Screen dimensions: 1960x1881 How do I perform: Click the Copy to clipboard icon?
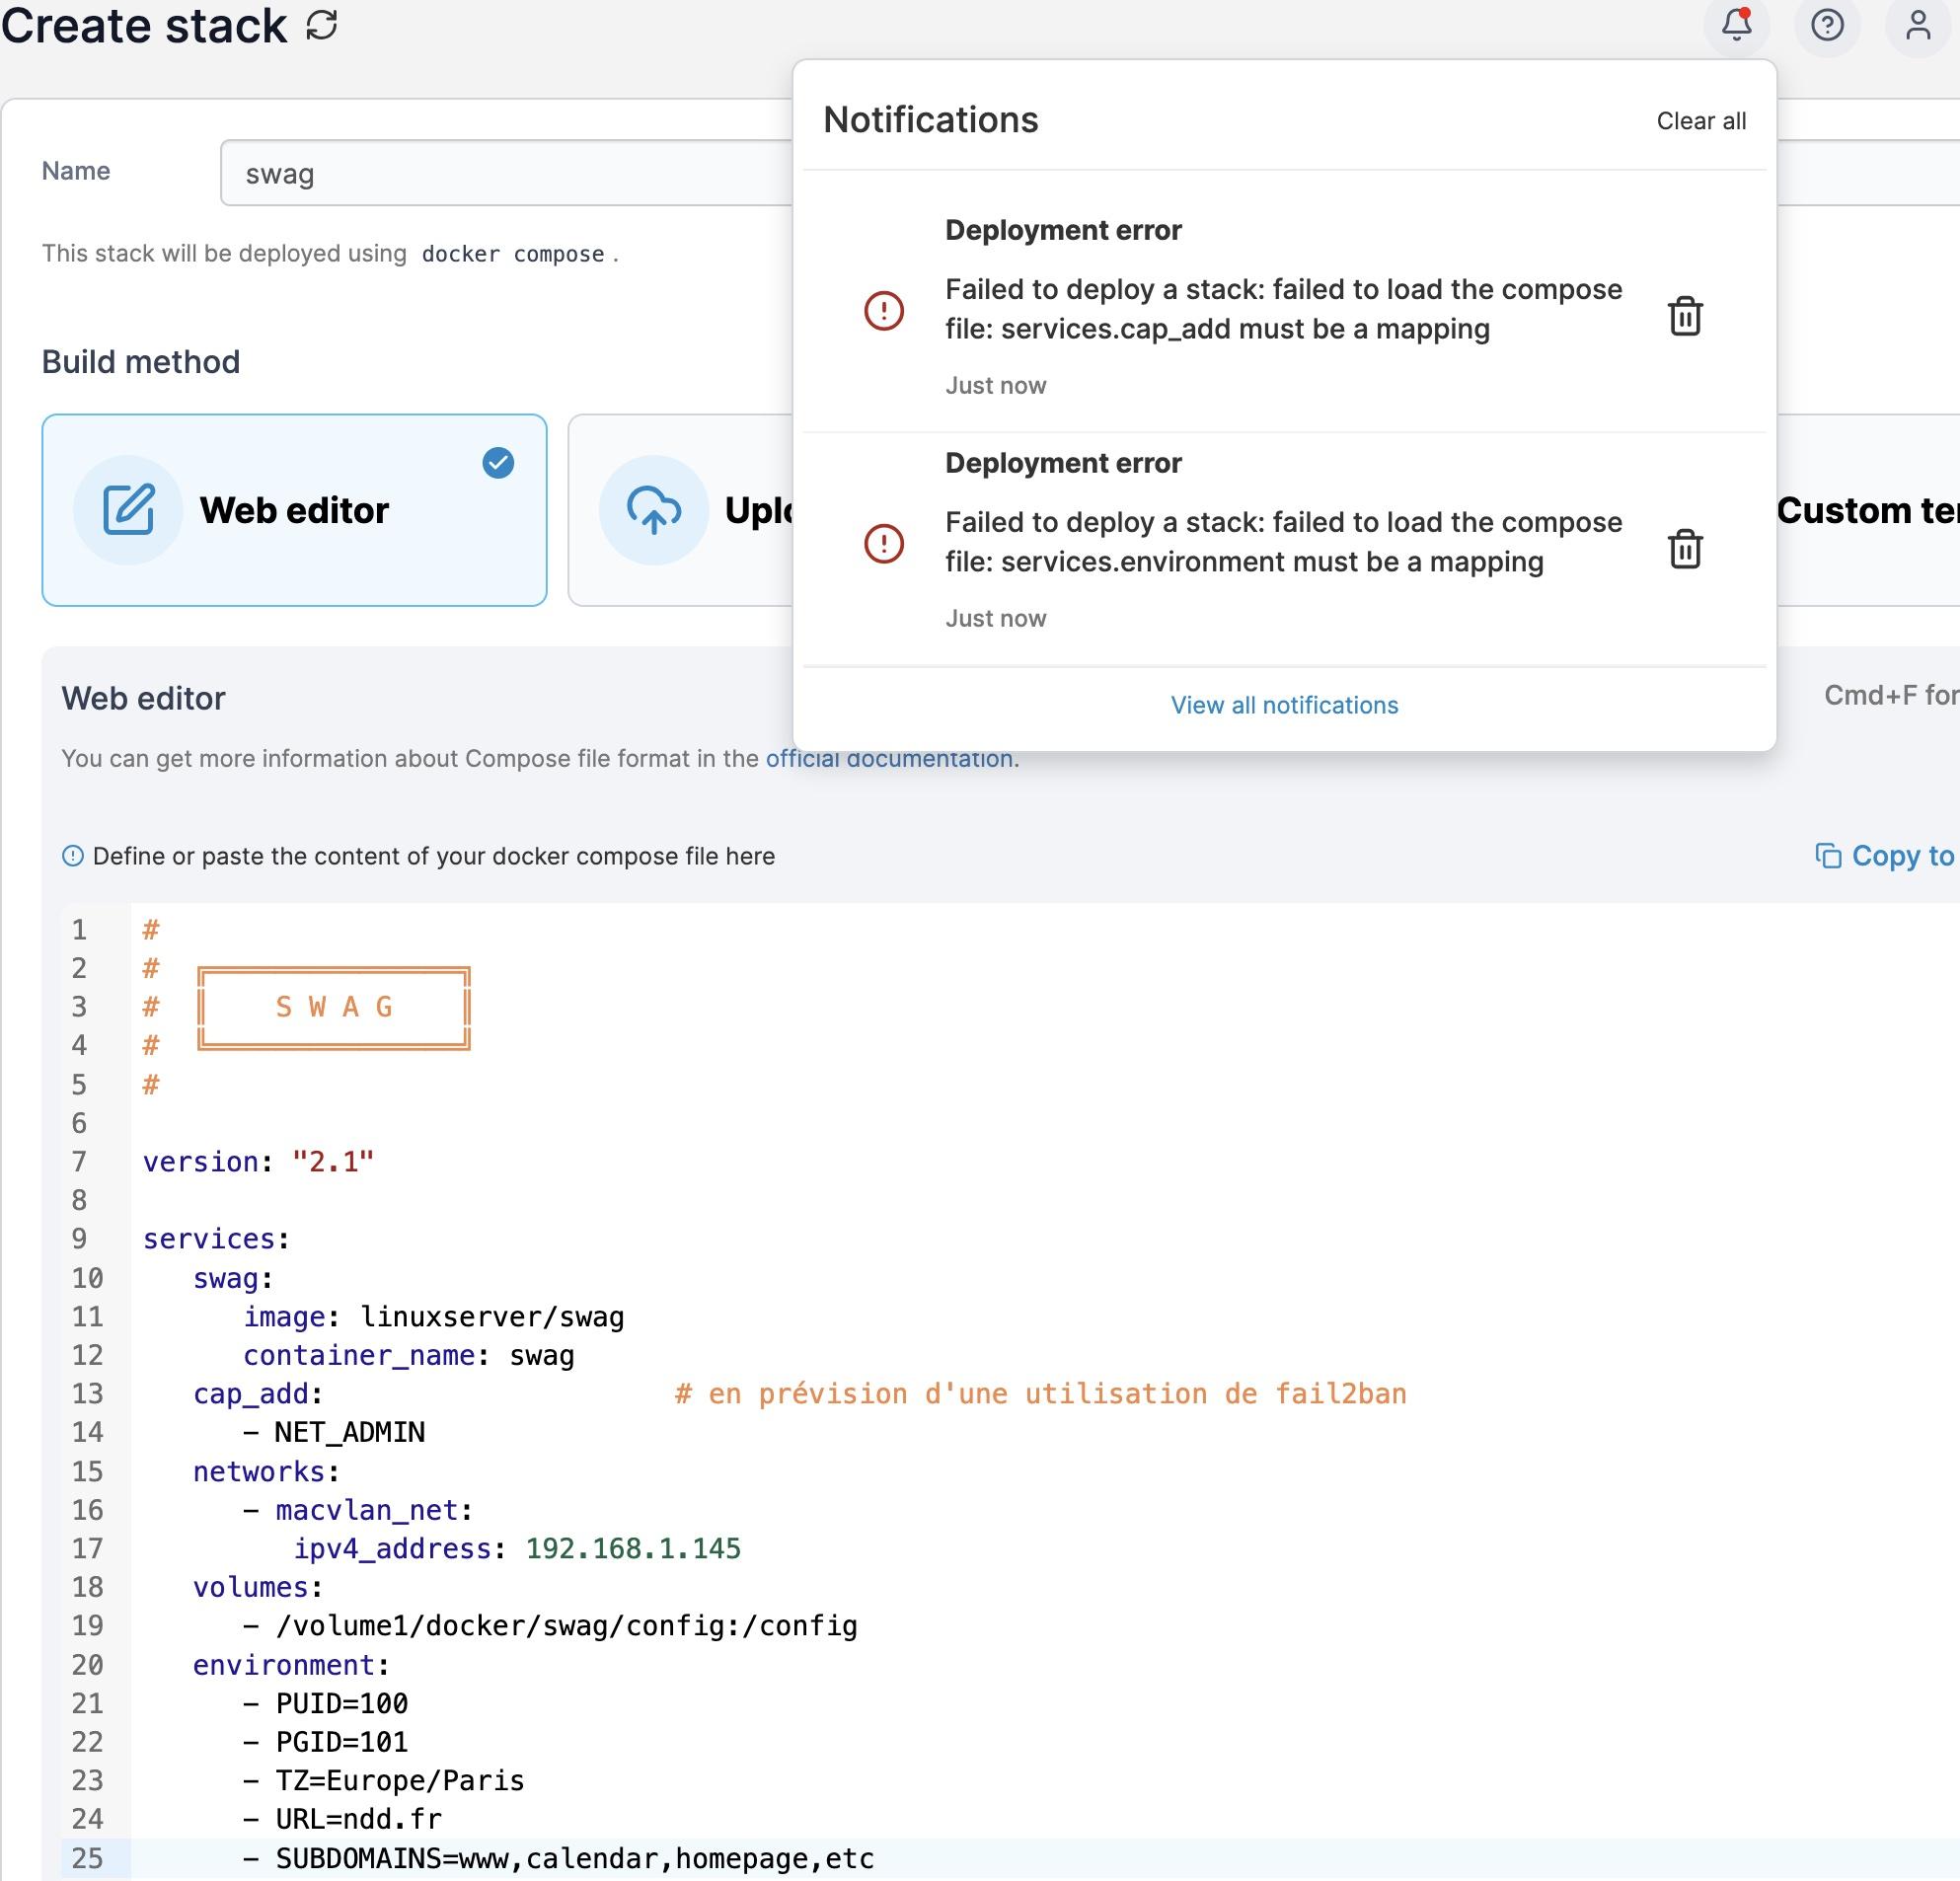(x=1828, y=856)
